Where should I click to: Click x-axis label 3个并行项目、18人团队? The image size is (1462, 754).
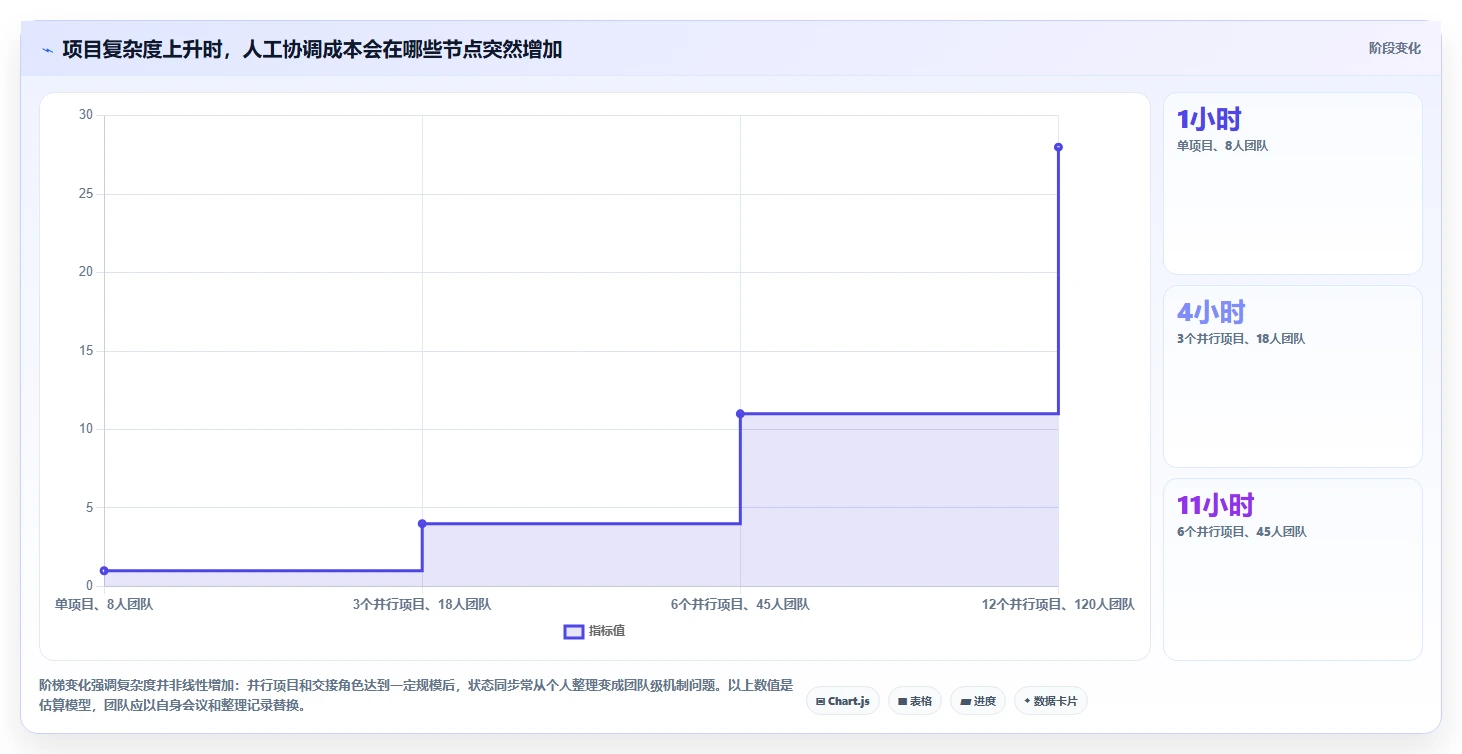pyautogui.click(x=422, y=604)
